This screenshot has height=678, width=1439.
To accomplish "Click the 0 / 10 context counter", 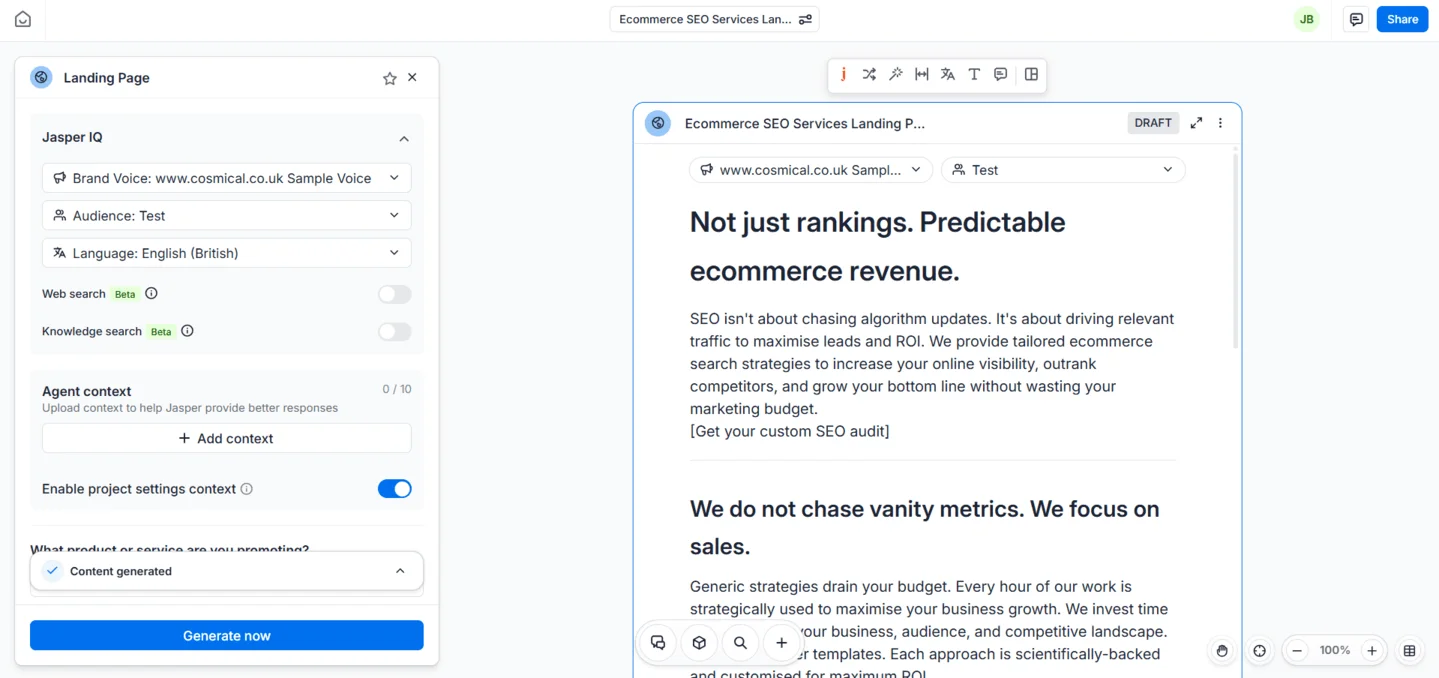I will [x=396, y=389].
